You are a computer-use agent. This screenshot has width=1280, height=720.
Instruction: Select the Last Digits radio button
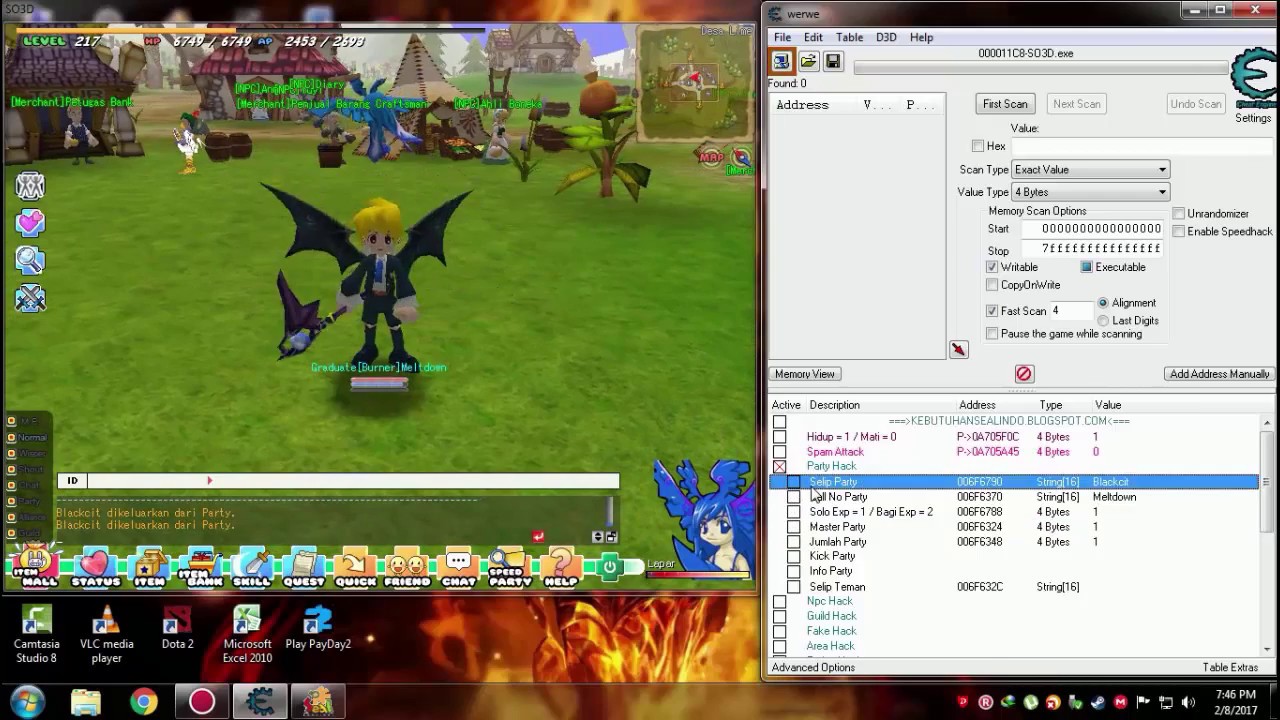pyautogui.click(x=1103, y=321)
